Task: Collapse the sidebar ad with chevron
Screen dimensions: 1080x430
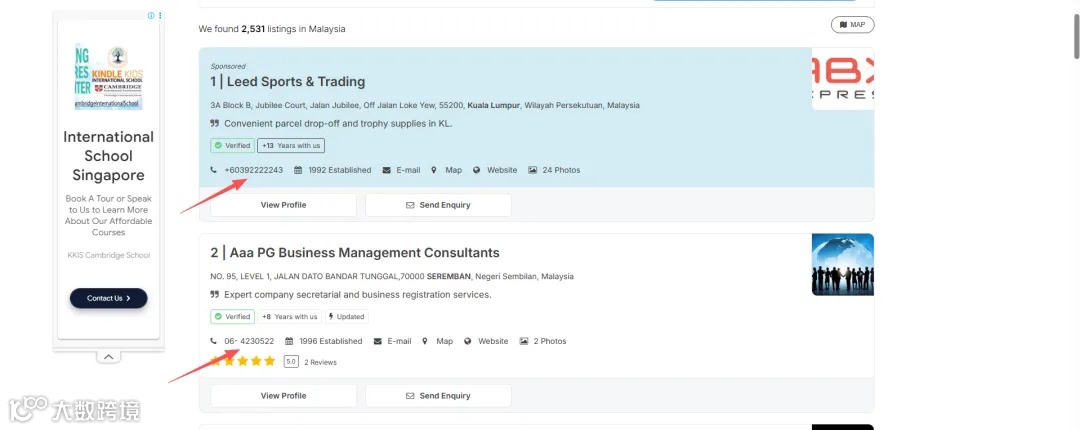Action: pyautogui.click(x=108, y=357)
